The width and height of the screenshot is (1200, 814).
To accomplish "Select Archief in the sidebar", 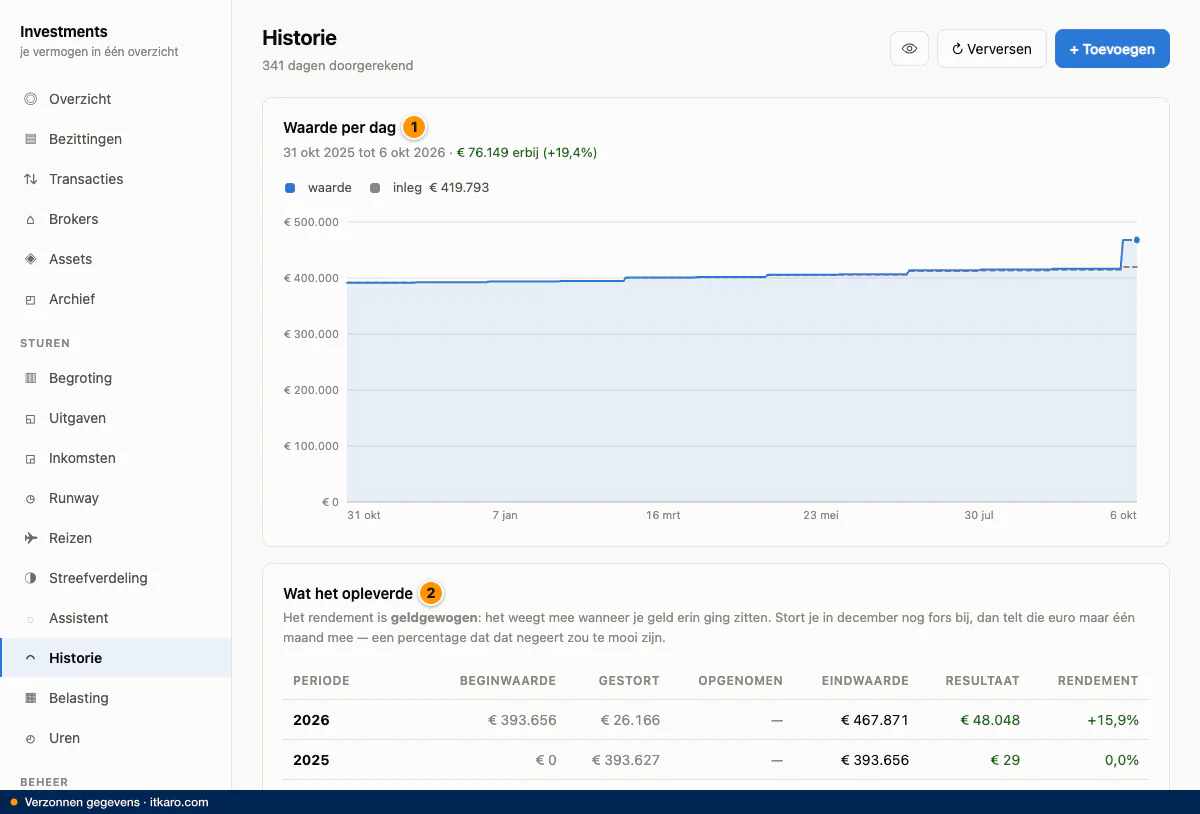I will (116, 299).
